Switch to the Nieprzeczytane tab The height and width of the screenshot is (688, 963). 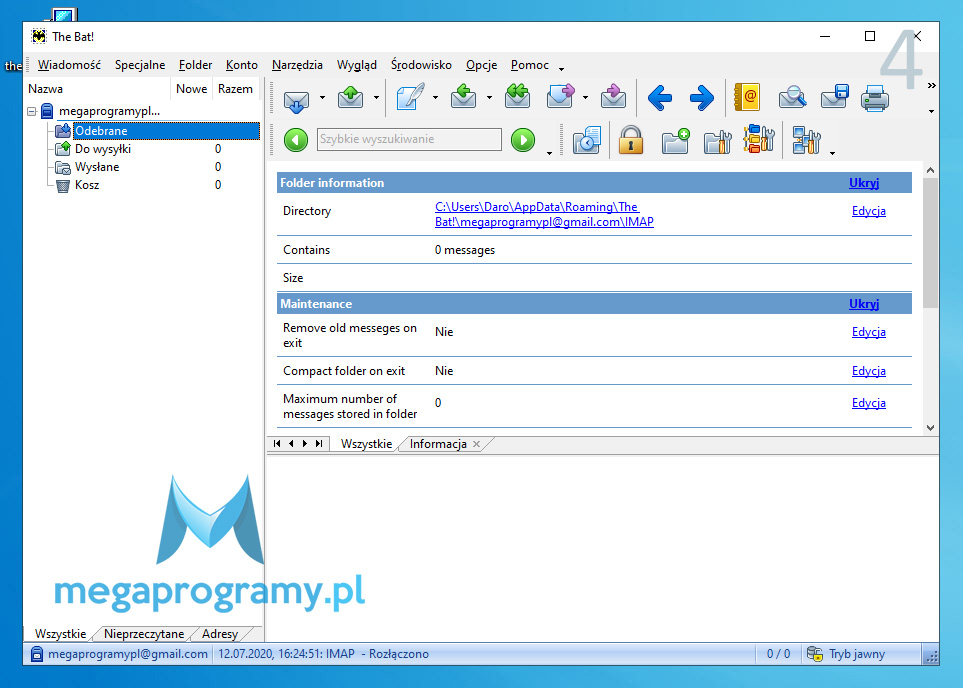pyautogui.click(x=144, y=634)
